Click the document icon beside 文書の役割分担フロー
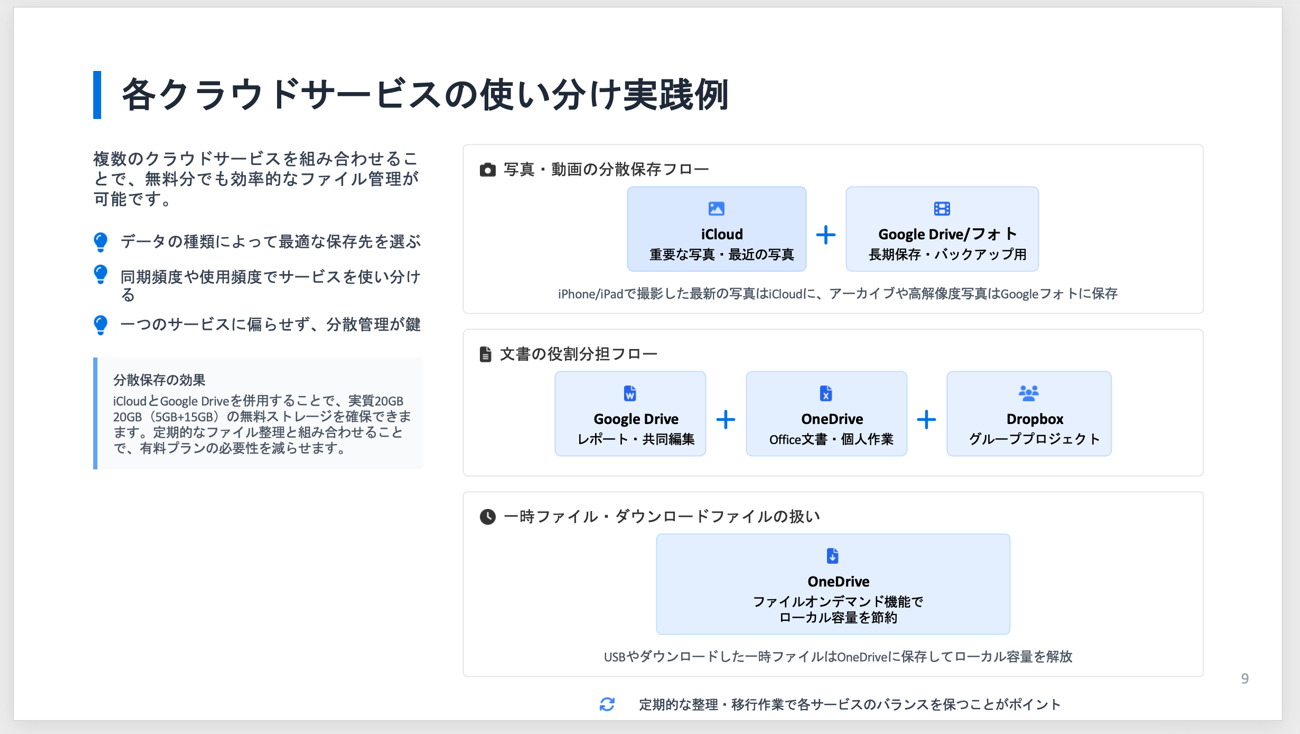Image resolution: width=1300 pixels, height=734 pixels. [485, 354]
